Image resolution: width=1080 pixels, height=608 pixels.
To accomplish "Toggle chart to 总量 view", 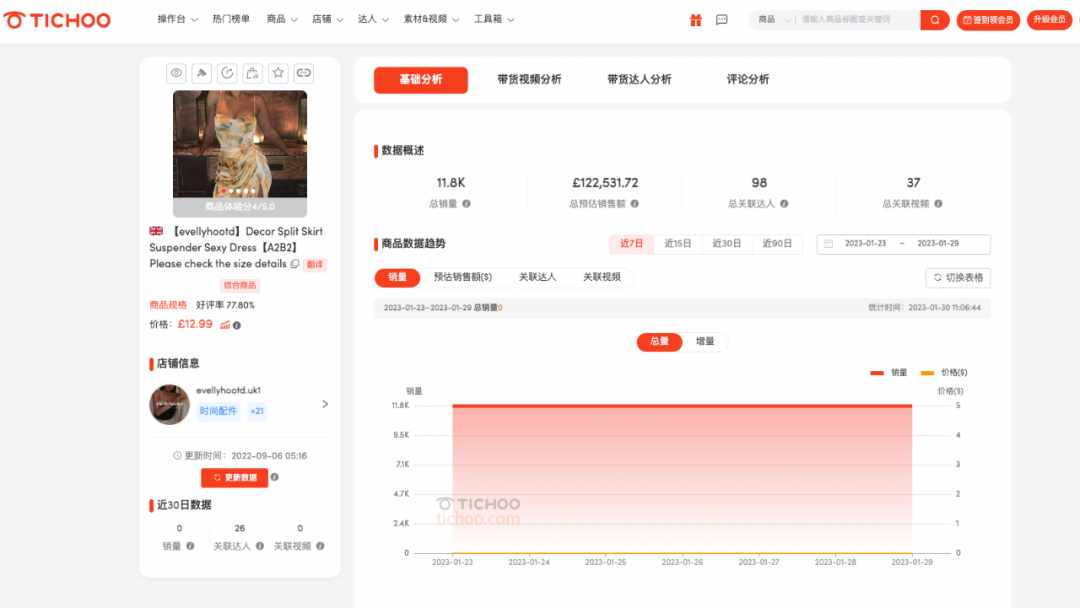I will coord(659,342).
